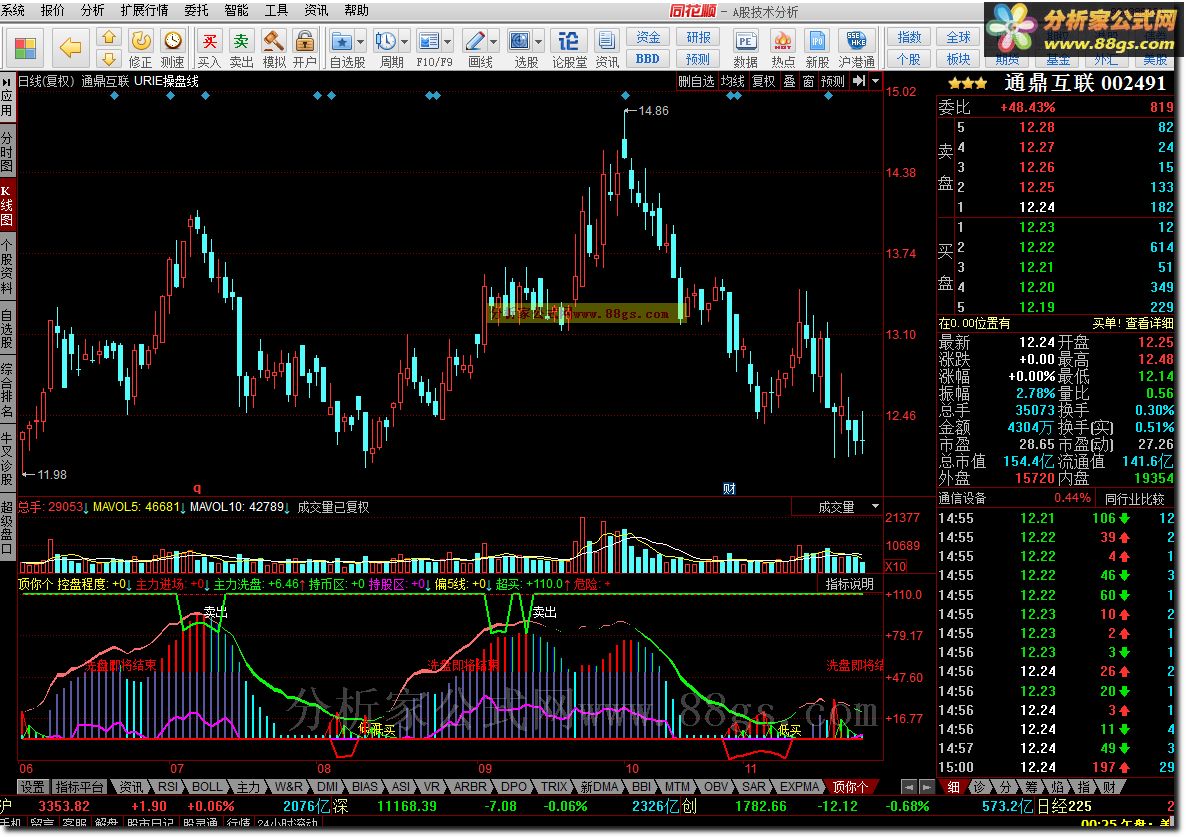Click the 周期 clock icon
The height and width of the screenshot is (837, 1186).
[386, 41]
